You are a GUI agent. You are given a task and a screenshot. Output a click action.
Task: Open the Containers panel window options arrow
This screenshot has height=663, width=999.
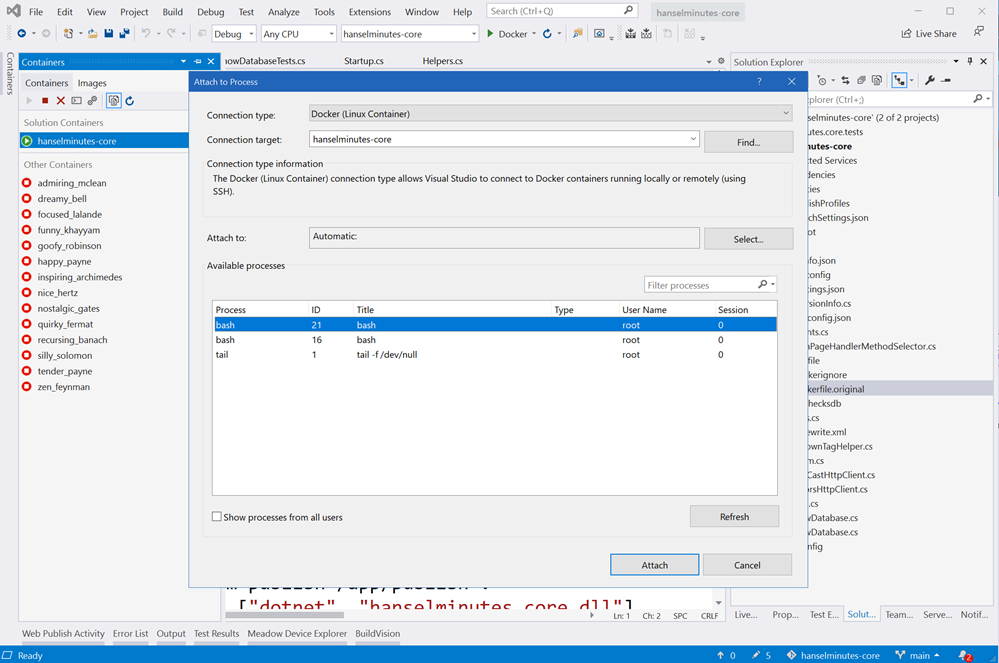tap(183, 61)
